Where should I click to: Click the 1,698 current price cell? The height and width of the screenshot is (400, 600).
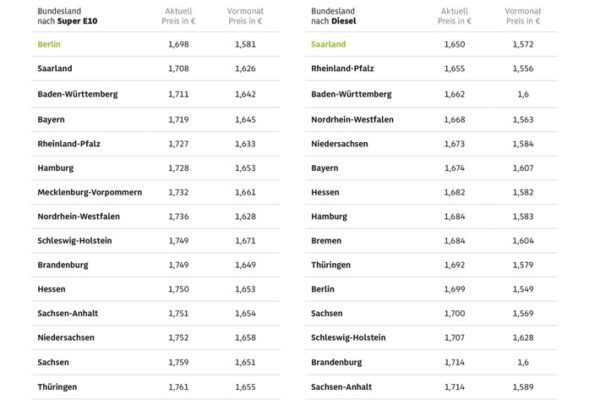180,45
